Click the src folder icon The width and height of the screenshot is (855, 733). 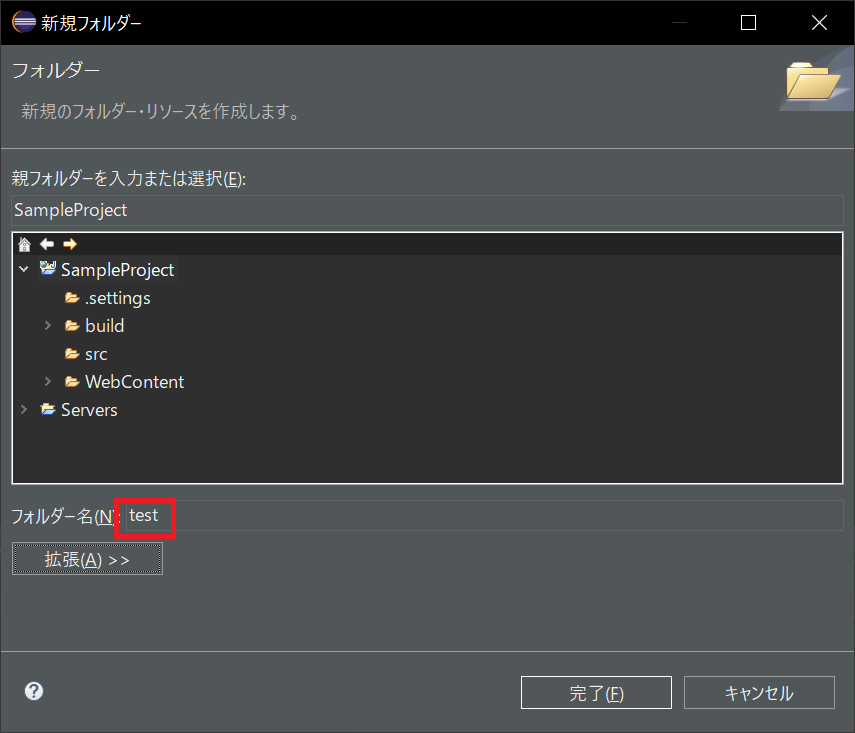pyautogui.click(x=71, y=353)
